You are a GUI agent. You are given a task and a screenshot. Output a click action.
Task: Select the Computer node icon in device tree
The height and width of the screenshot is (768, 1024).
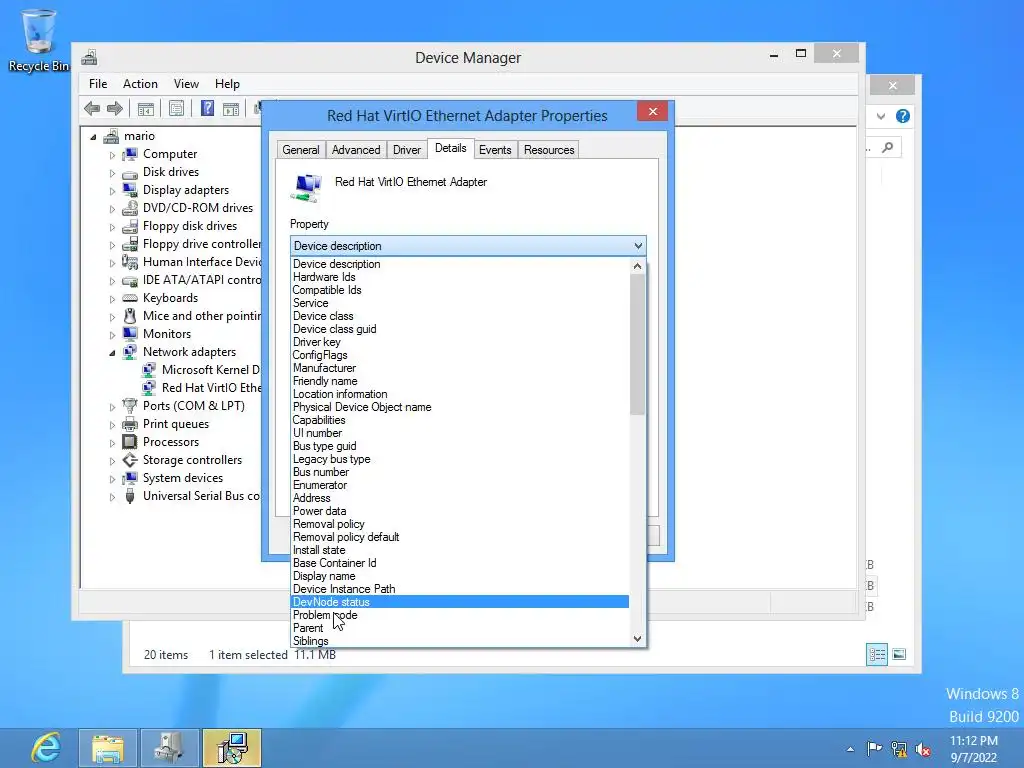pos(130,154)
